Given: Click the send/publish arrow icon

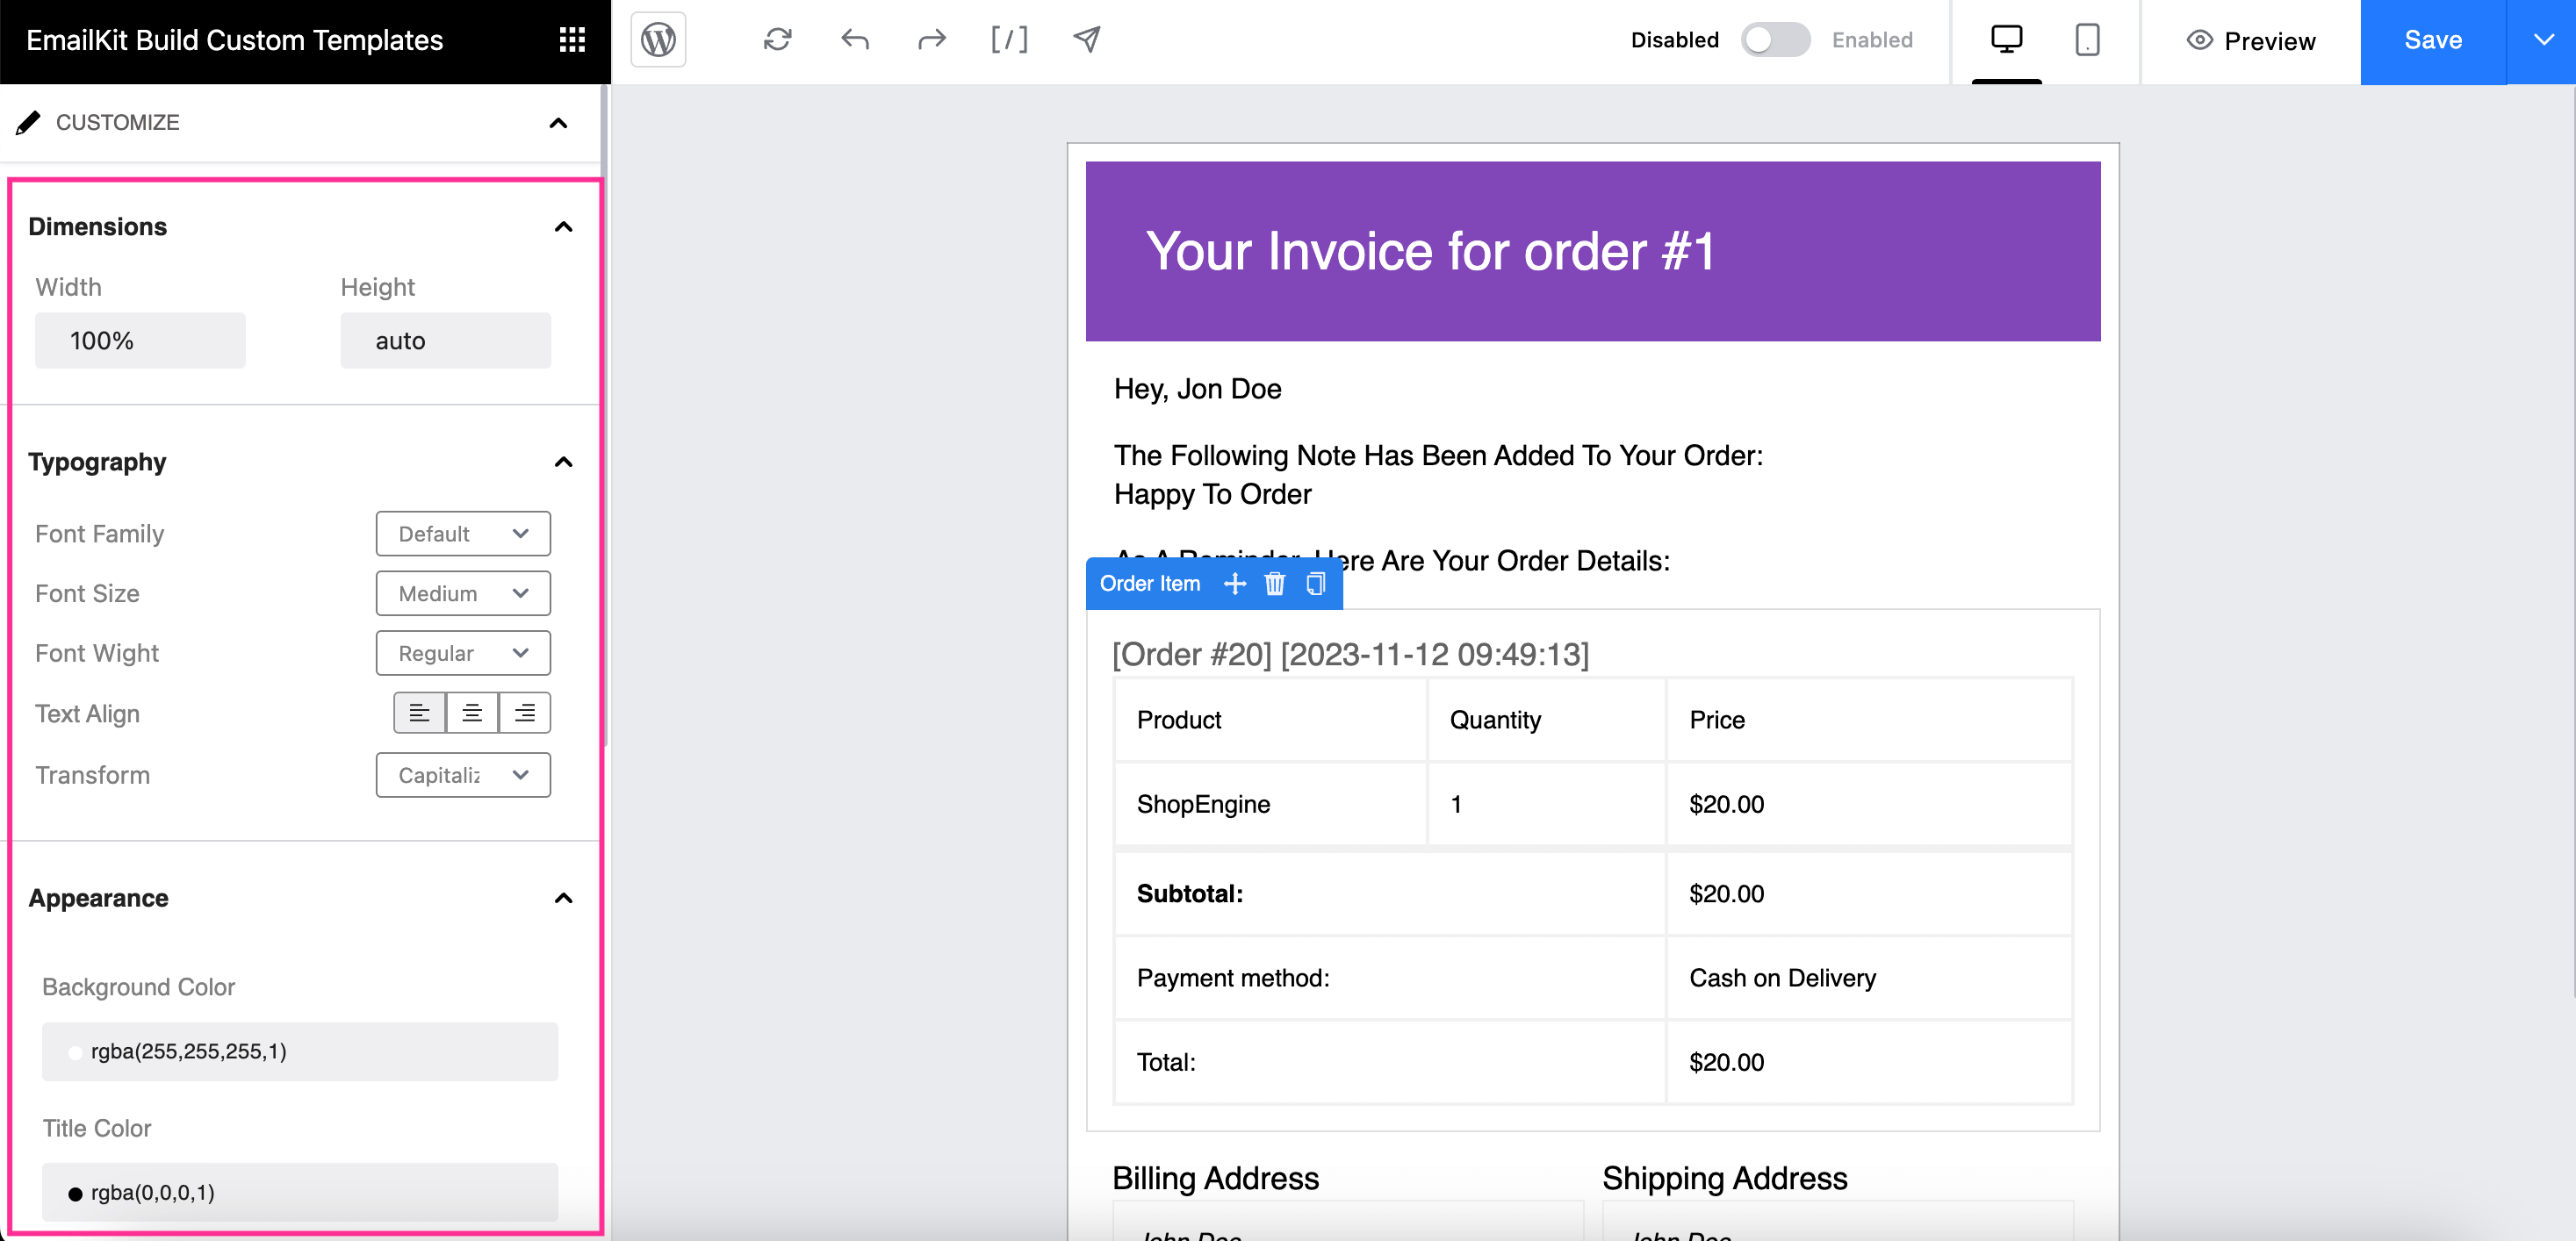Looking at the screenshot, I should pyautogui.click(x=1084, y=41).
